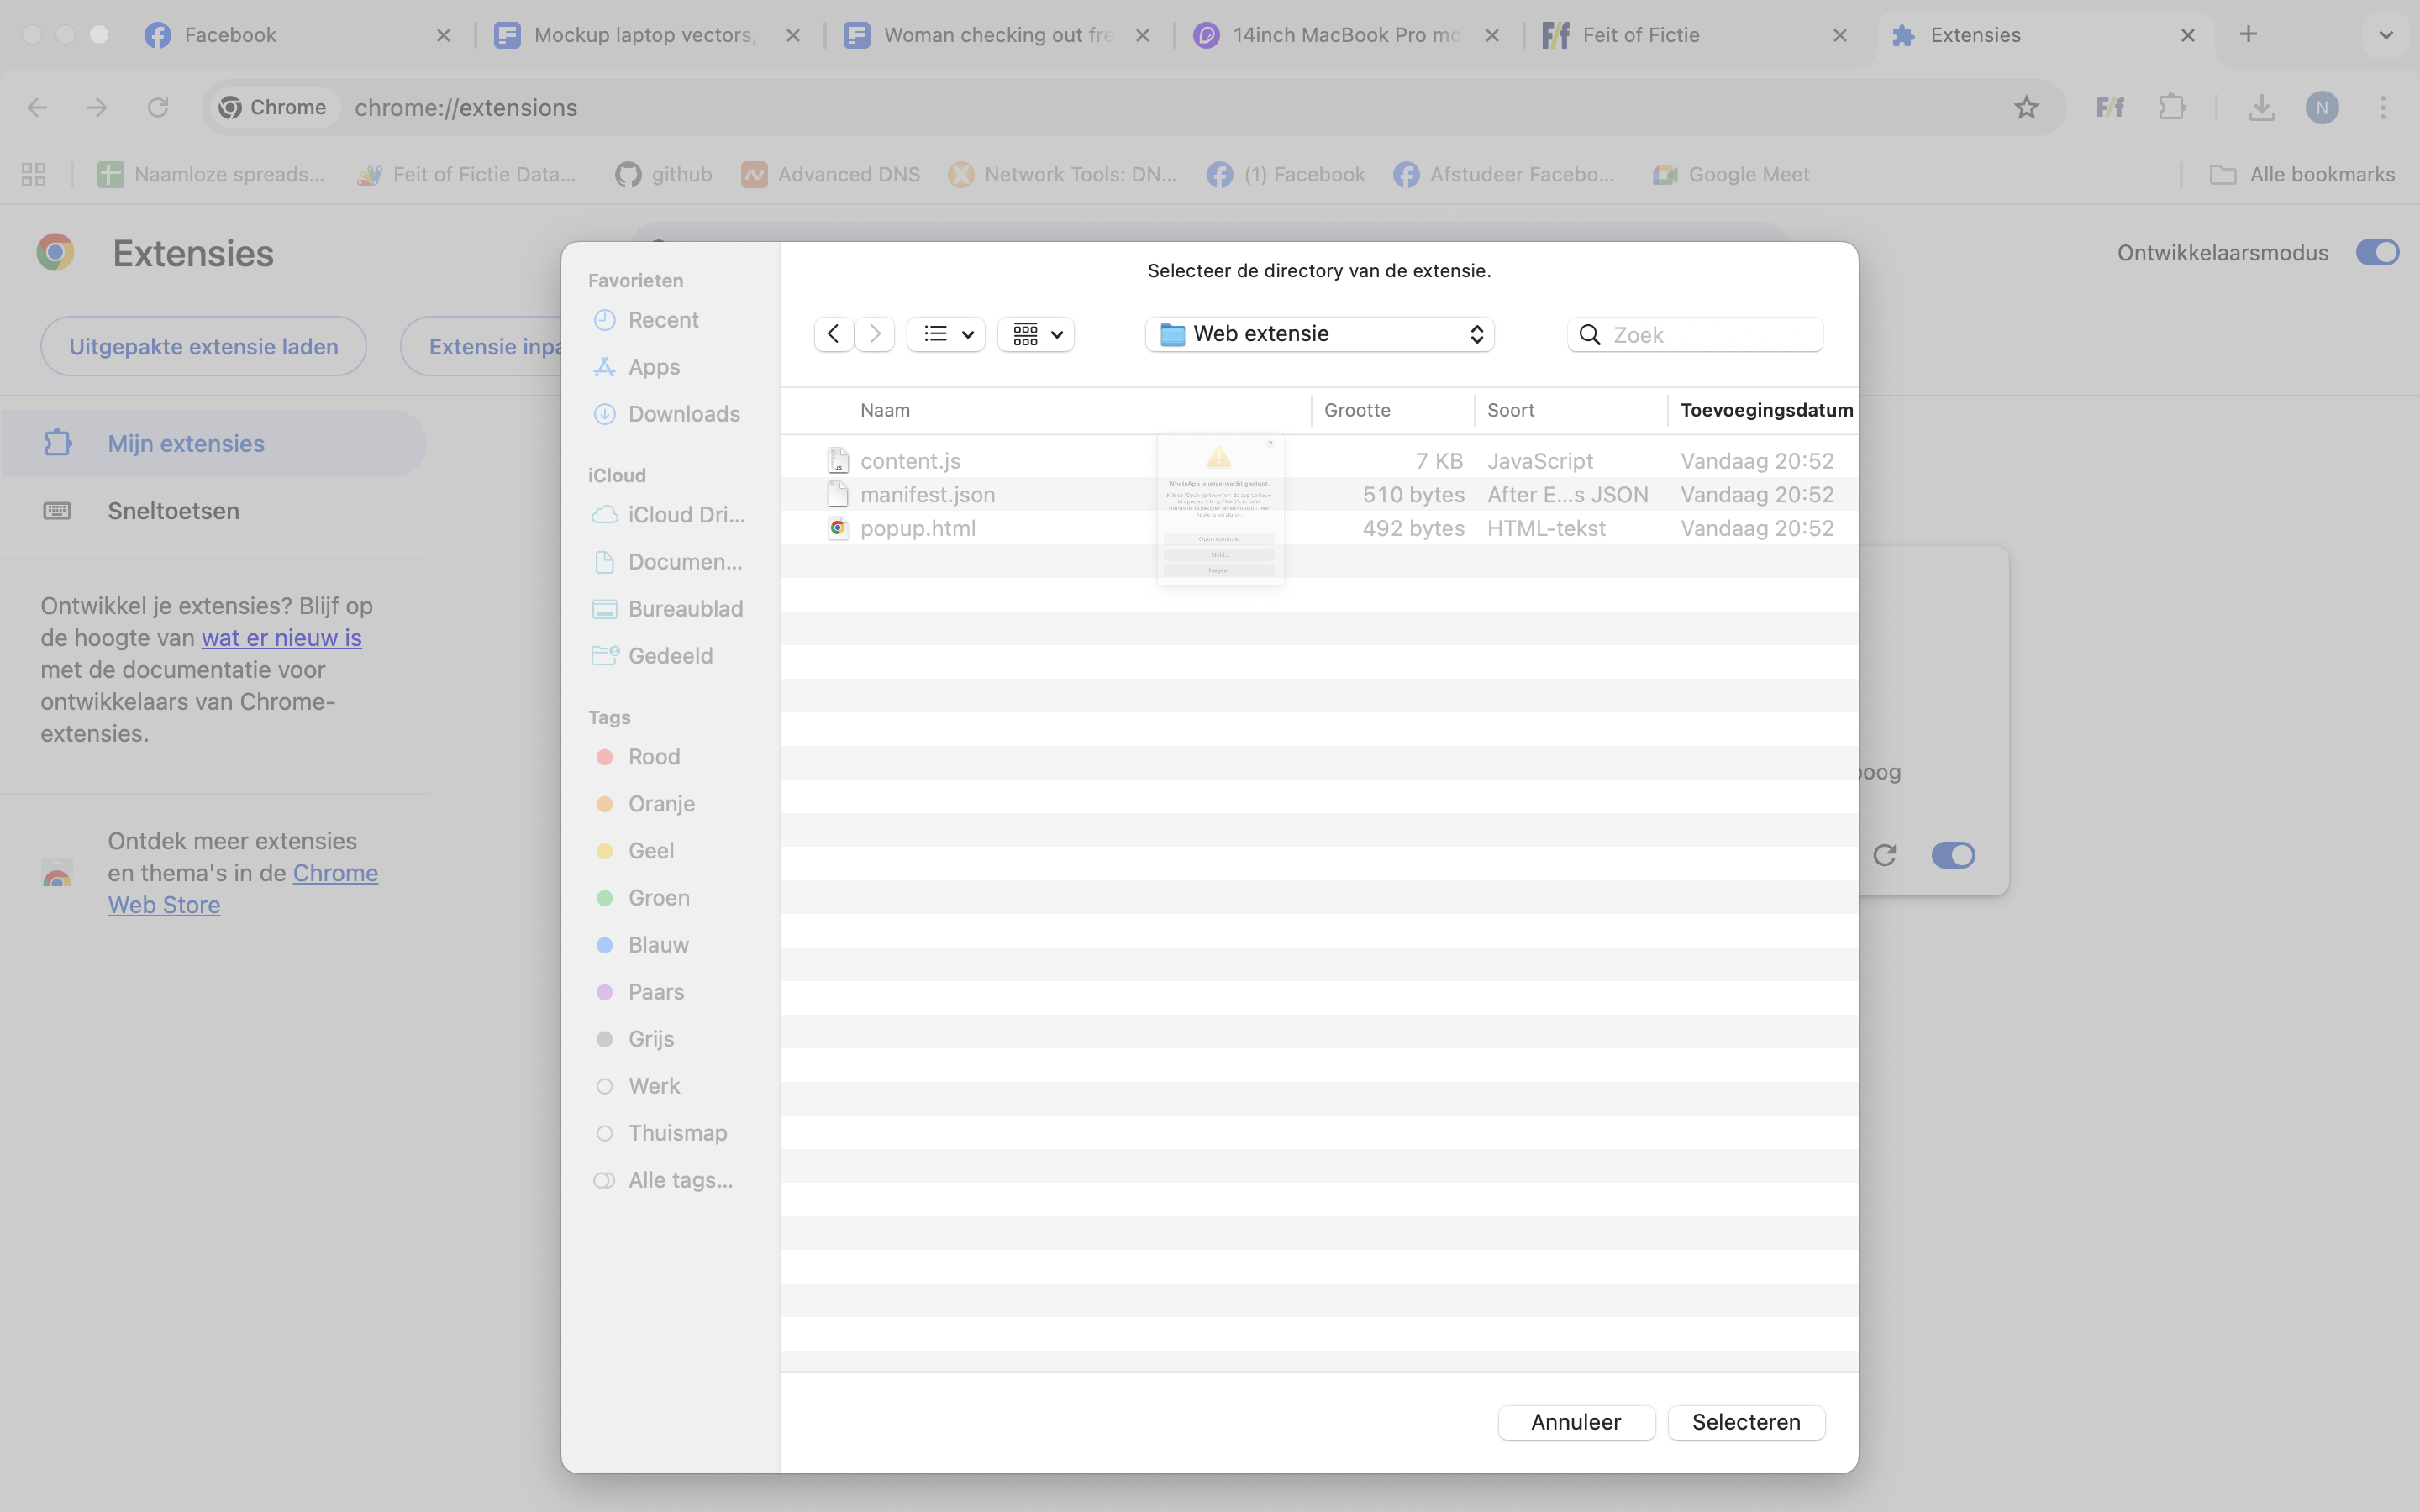This screenshot has width=2420, height=1512.
Task: Select the manifest.json file row
Action: click(x=927, y=495)
